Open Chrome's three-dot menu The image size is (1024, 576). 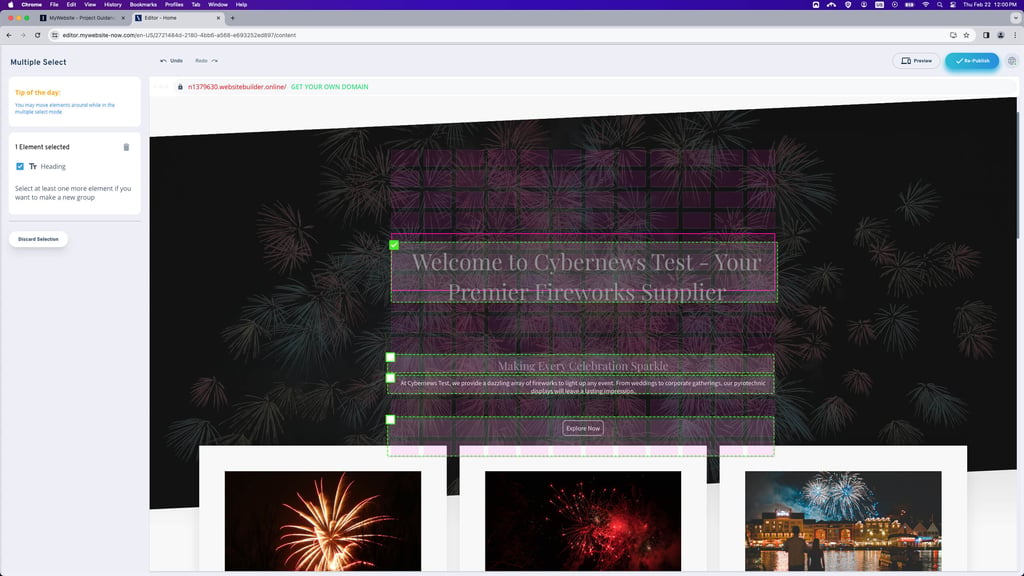click(1015, 35)
